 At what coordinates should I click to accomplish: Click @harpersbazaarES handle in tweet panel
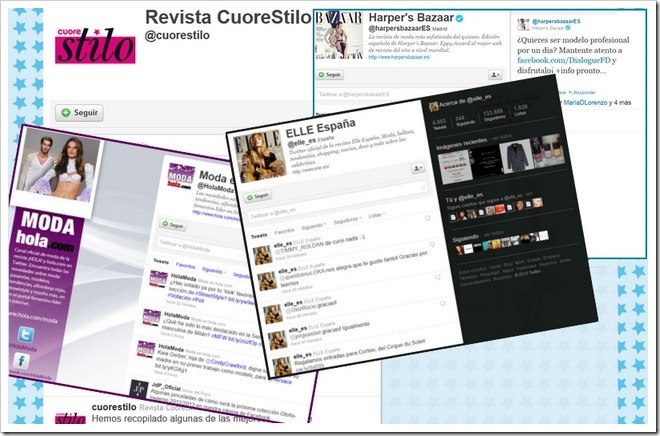(x=556, y=21)
